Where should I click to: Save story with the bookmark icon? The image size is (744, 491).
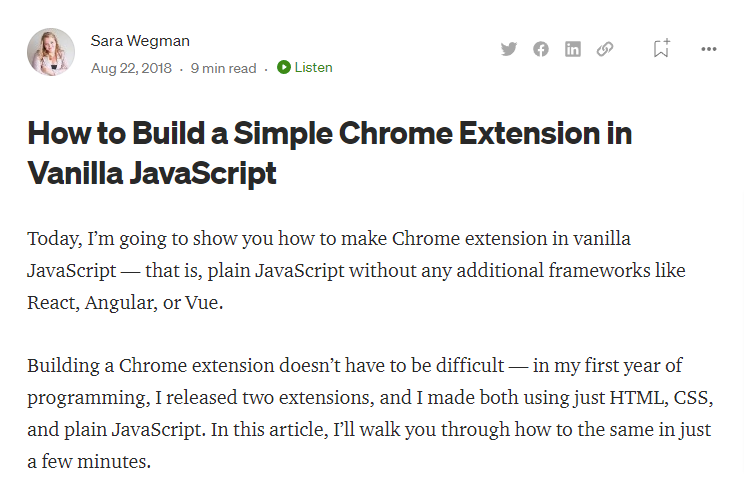tap(661, 48)
